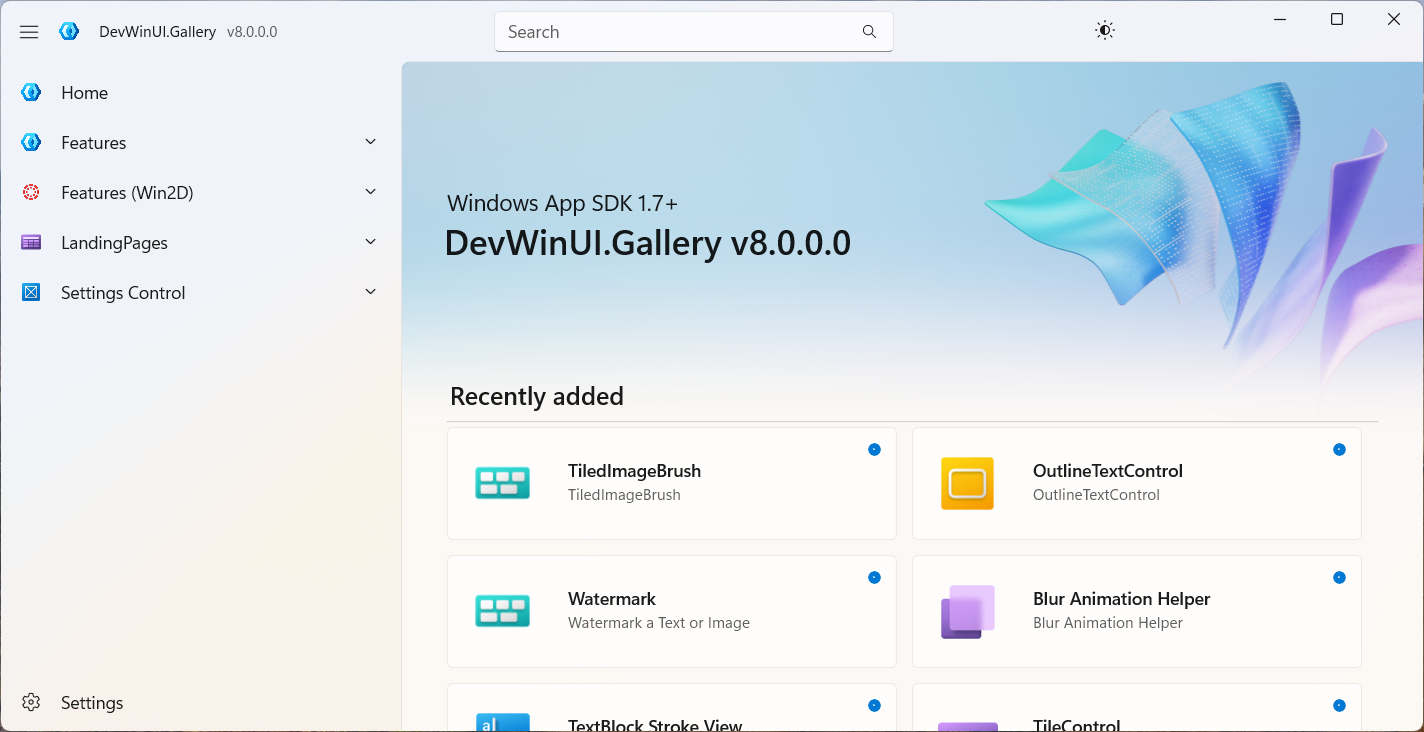The image size is (1424, 732).
Task: Expand the Features (Win2D) chevron
Action: [x=371, y=192]
